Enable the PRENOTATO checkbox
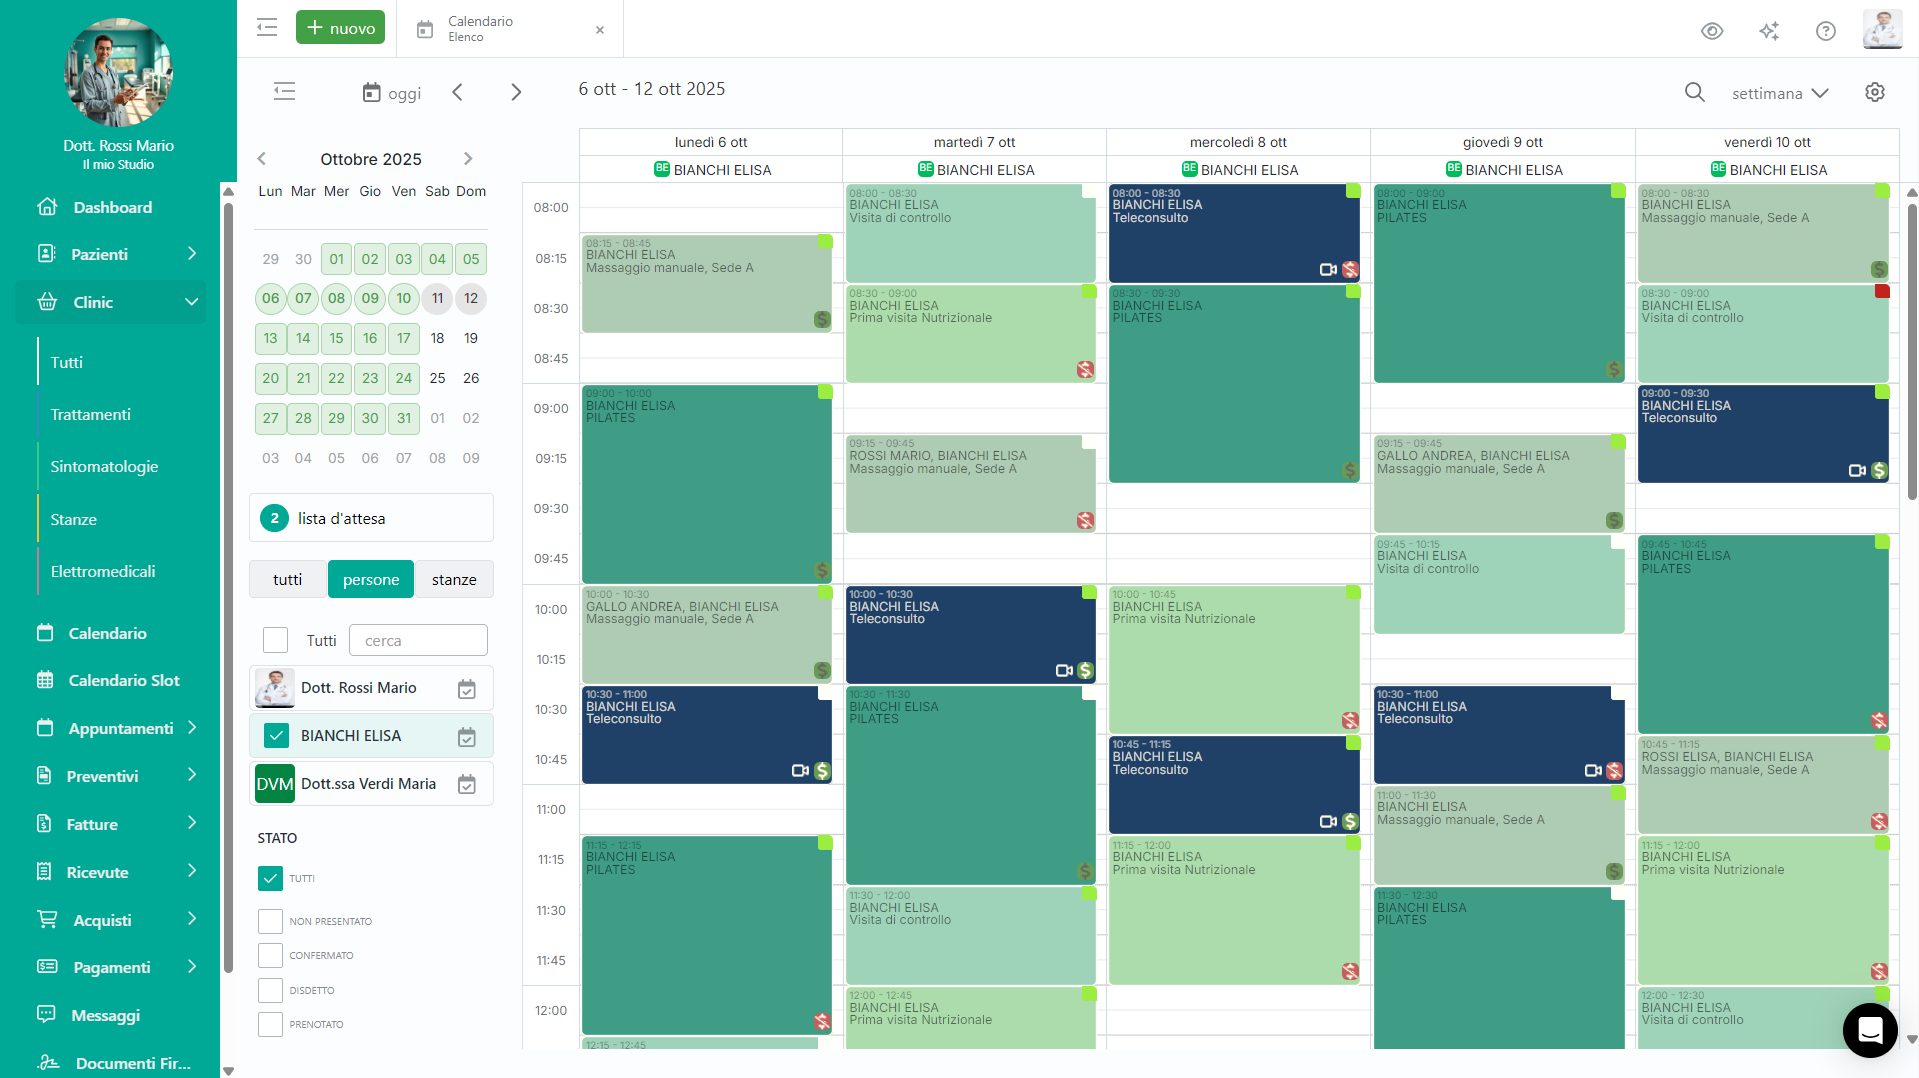1919x1078 pixels. [x=270, y=1024]
